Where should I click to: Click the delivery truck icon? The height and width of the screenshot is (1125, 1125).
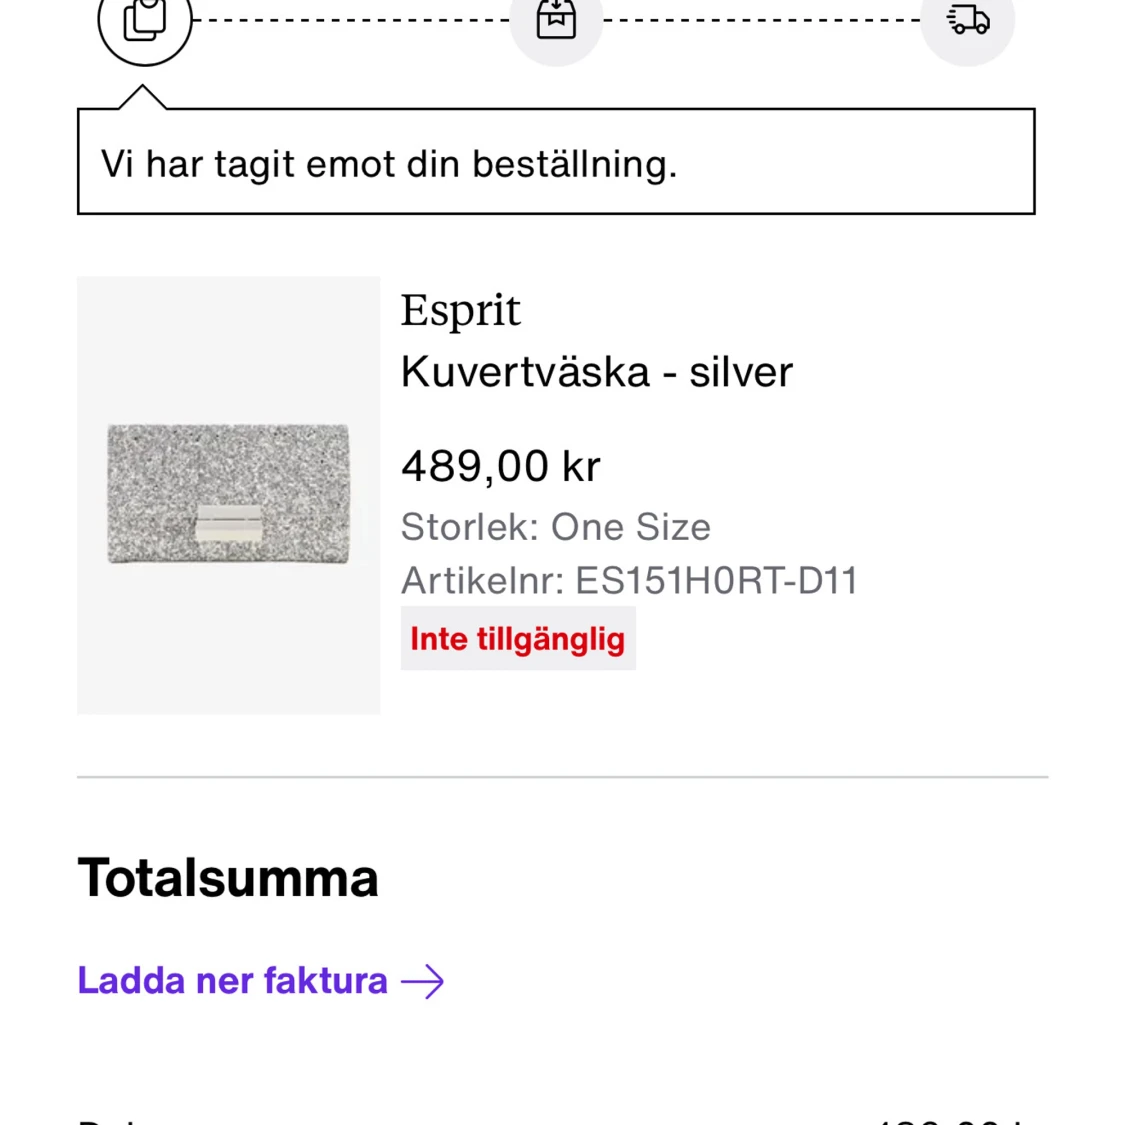point(967,18)
